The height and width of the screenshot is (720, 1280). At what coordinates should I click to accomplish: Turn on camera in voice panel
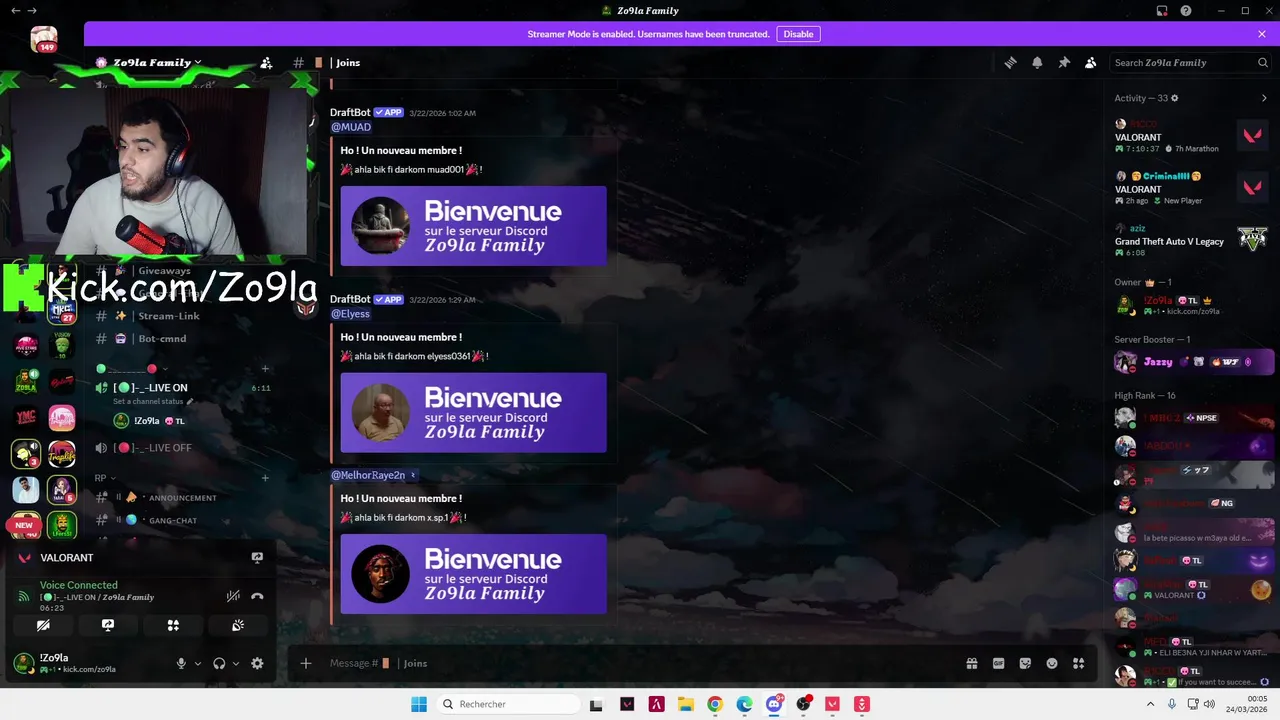(43, 625)
